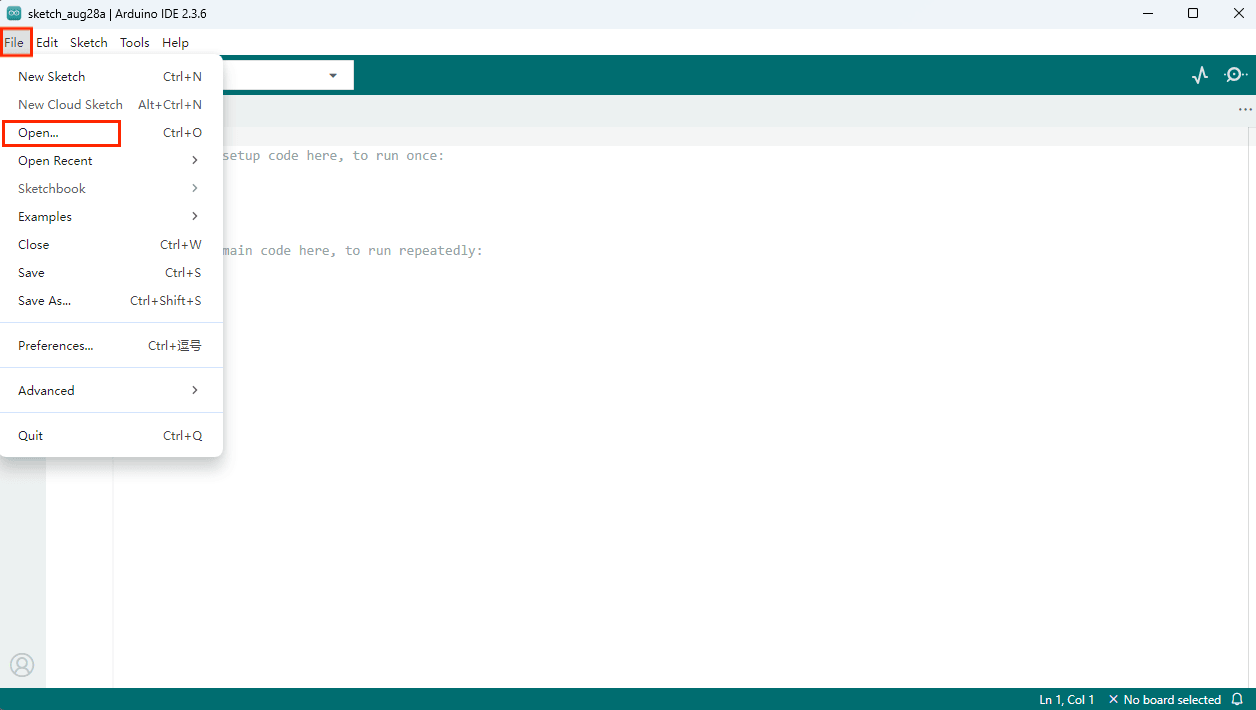
Task: Select Save As... menu entry
Action: tap(111, 300)
